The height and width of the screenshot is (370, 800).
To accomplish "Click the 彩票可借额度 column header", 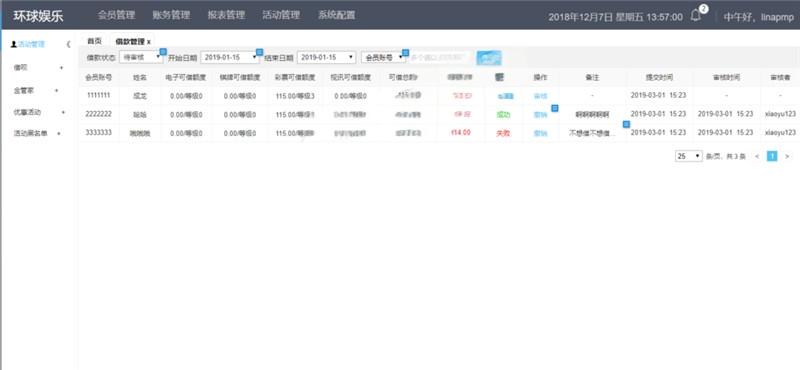I will 295,78.
